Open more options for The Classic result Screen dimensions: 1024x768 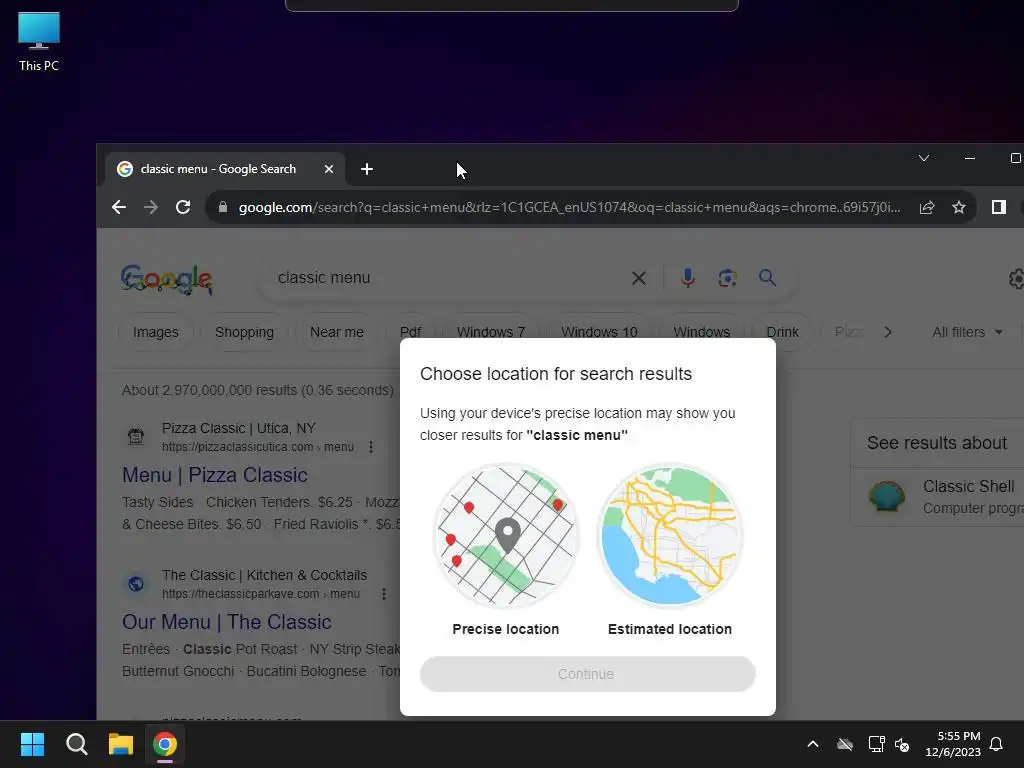point(384,594)
